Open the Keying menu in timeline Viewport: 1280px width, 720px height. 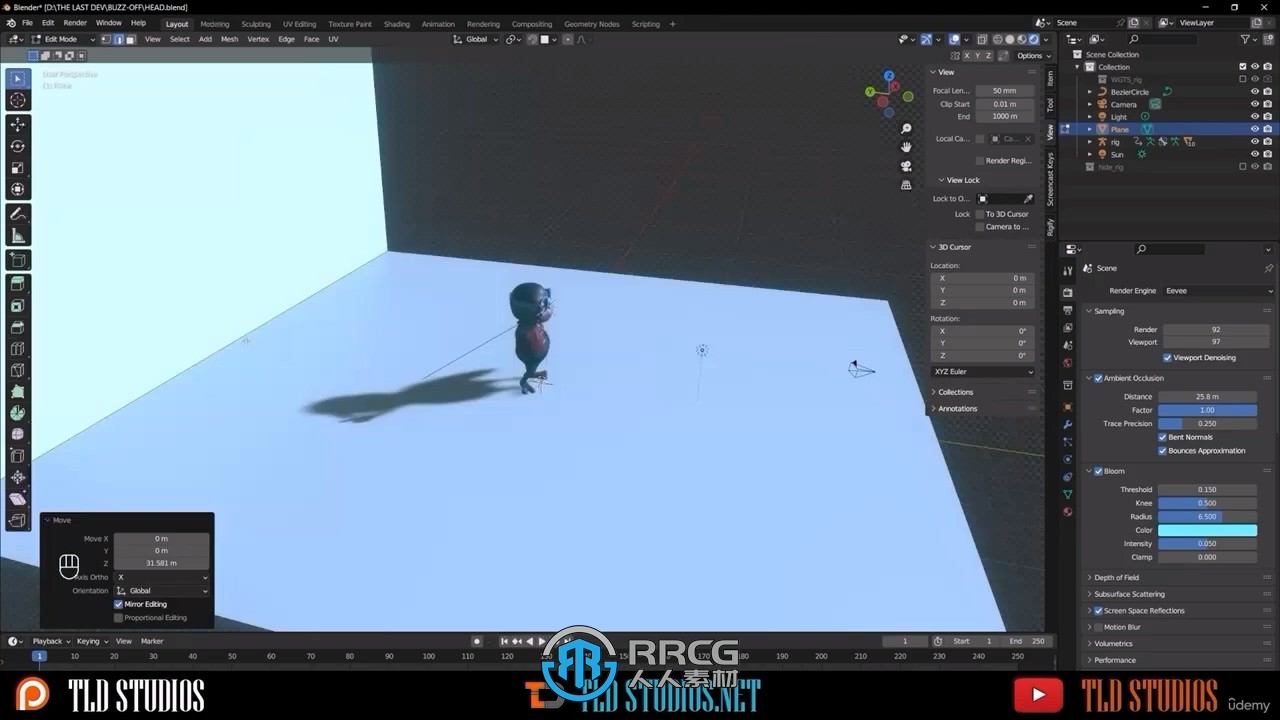pos(90,641)
